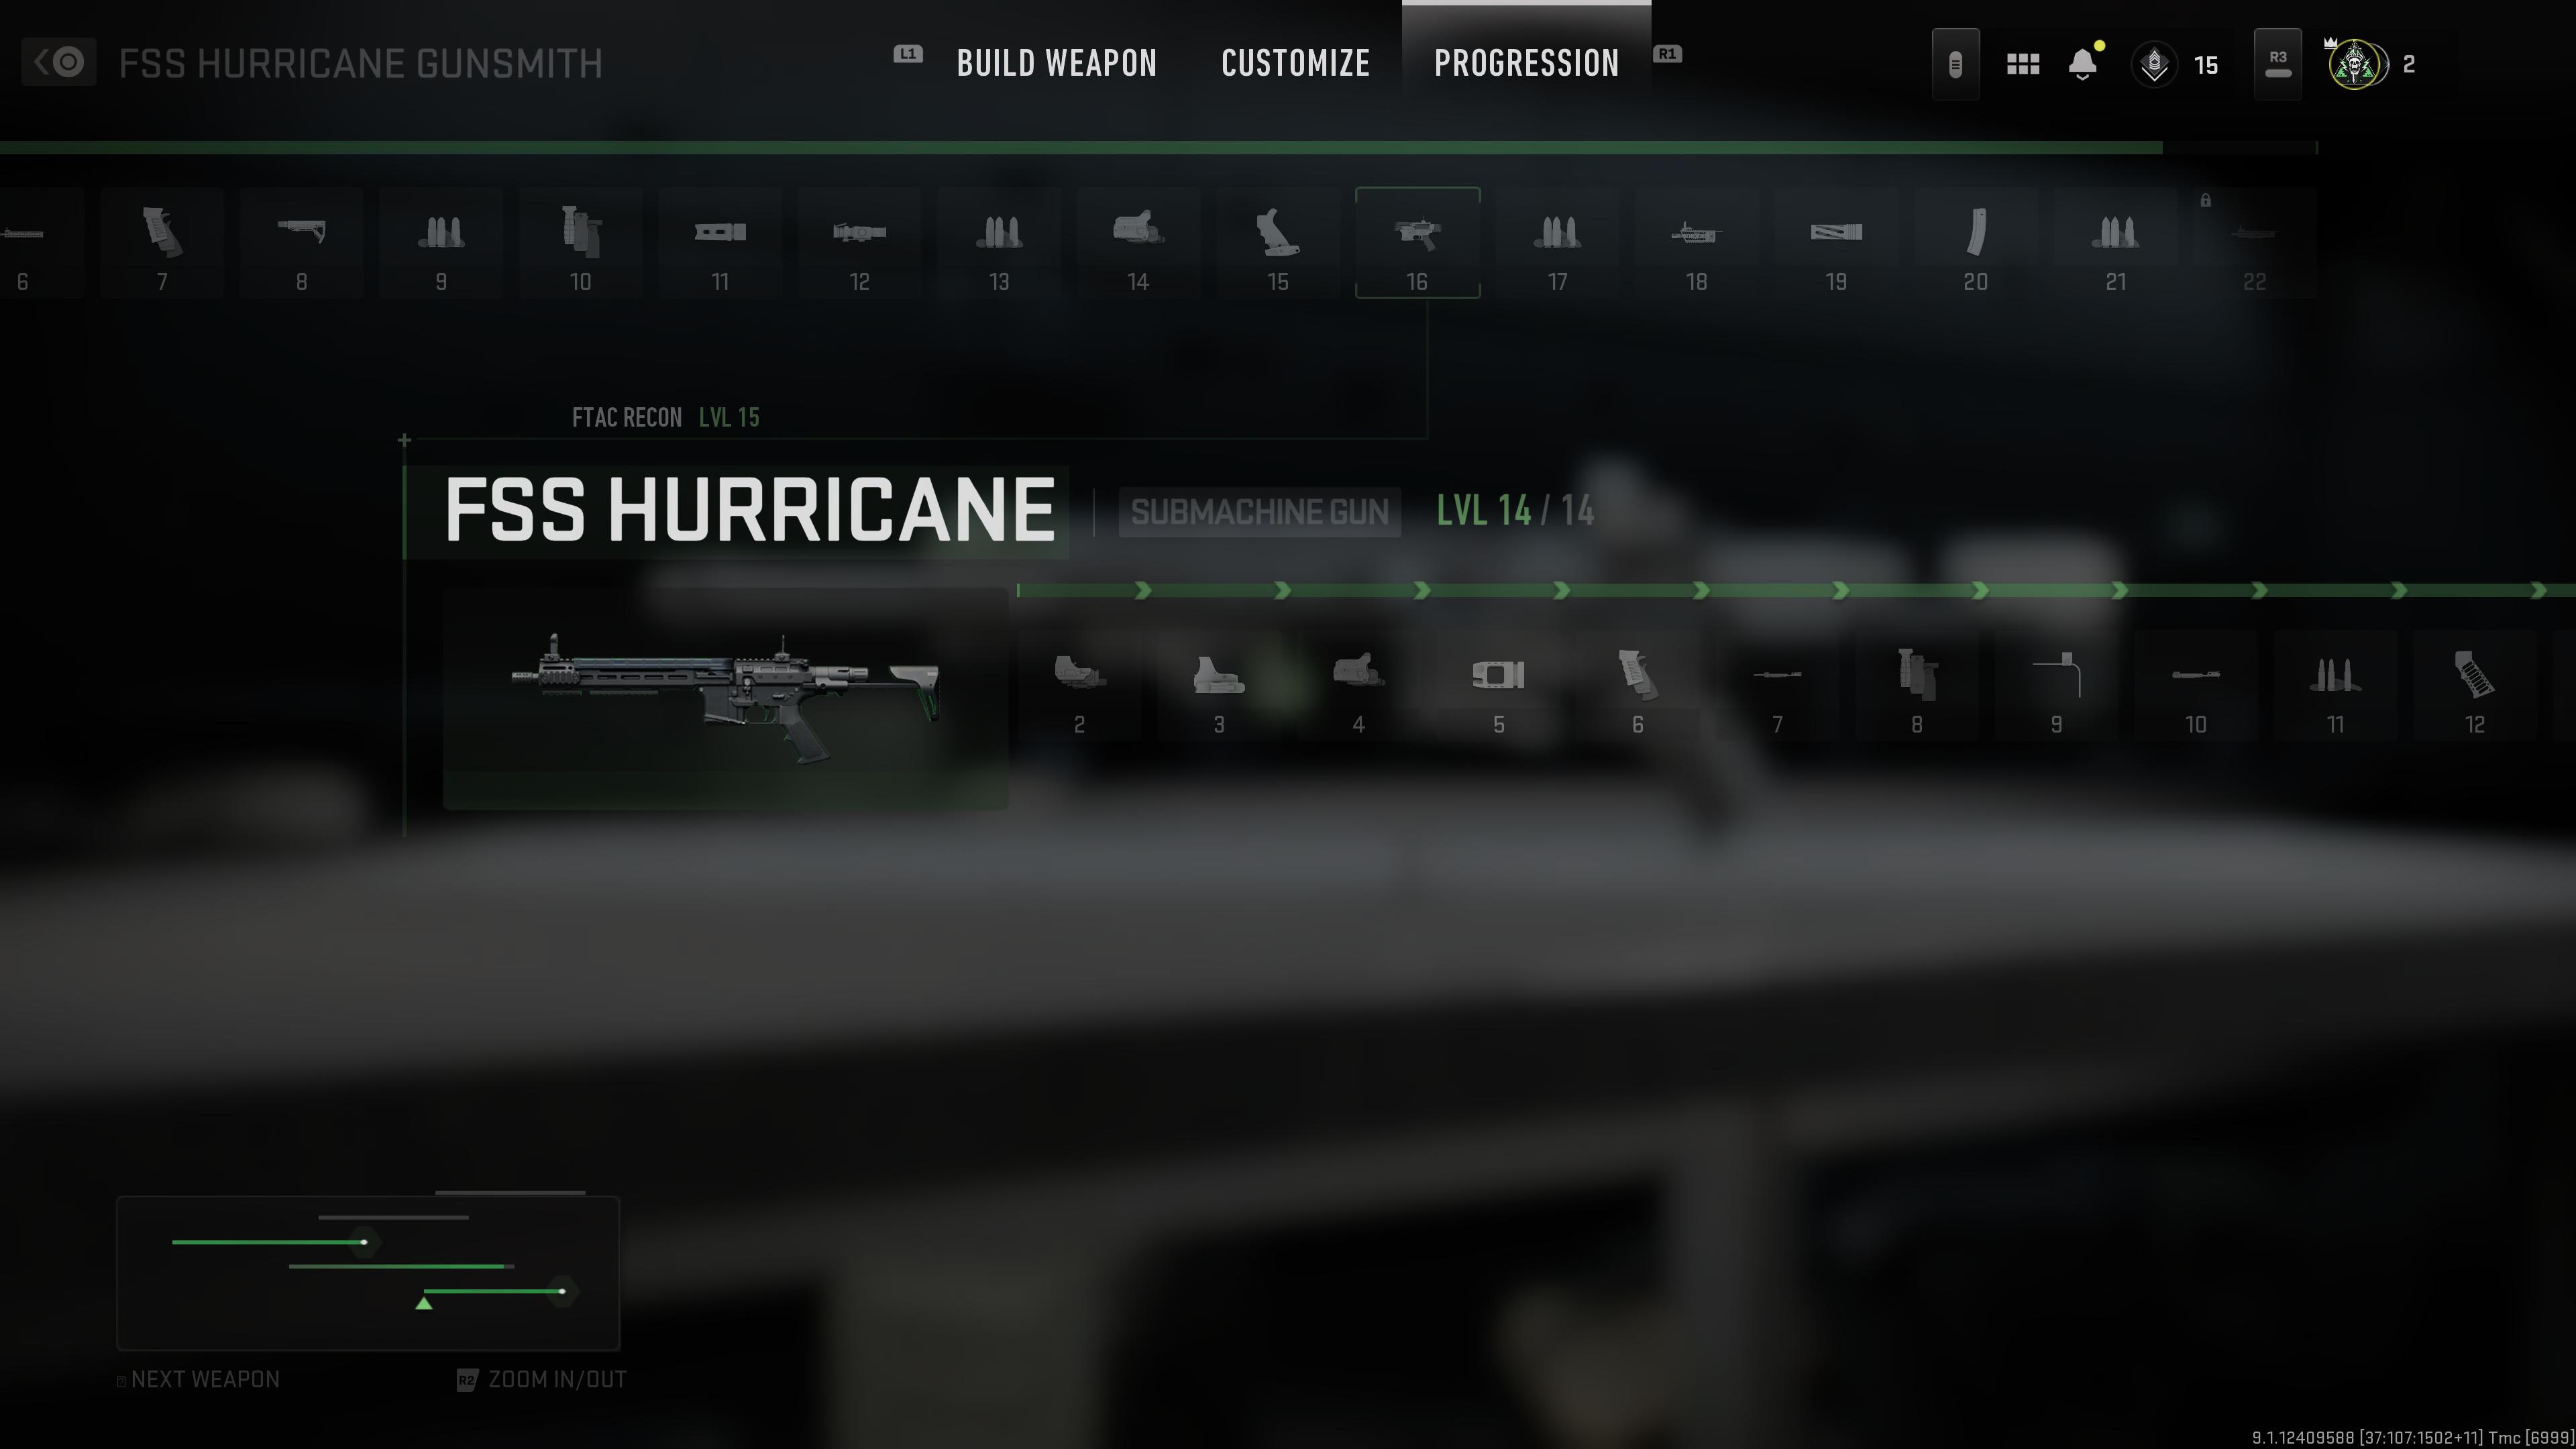Select FSS Hurricane weapon thumbnail

pos(725,699)
